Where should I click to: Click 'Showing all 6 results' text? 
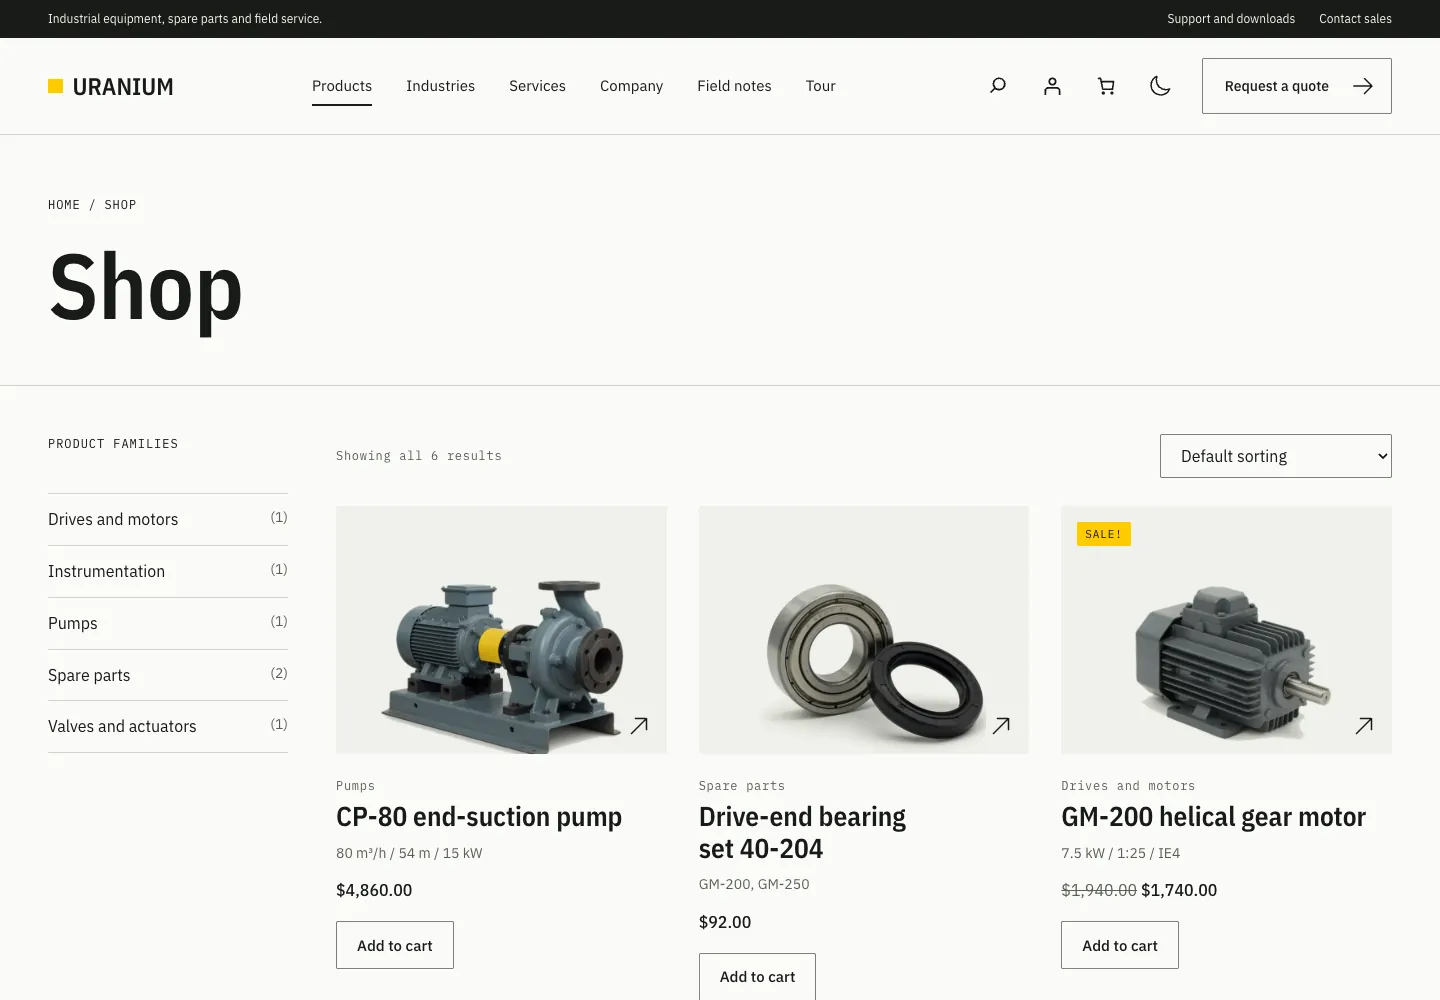[x=419, y=456]
